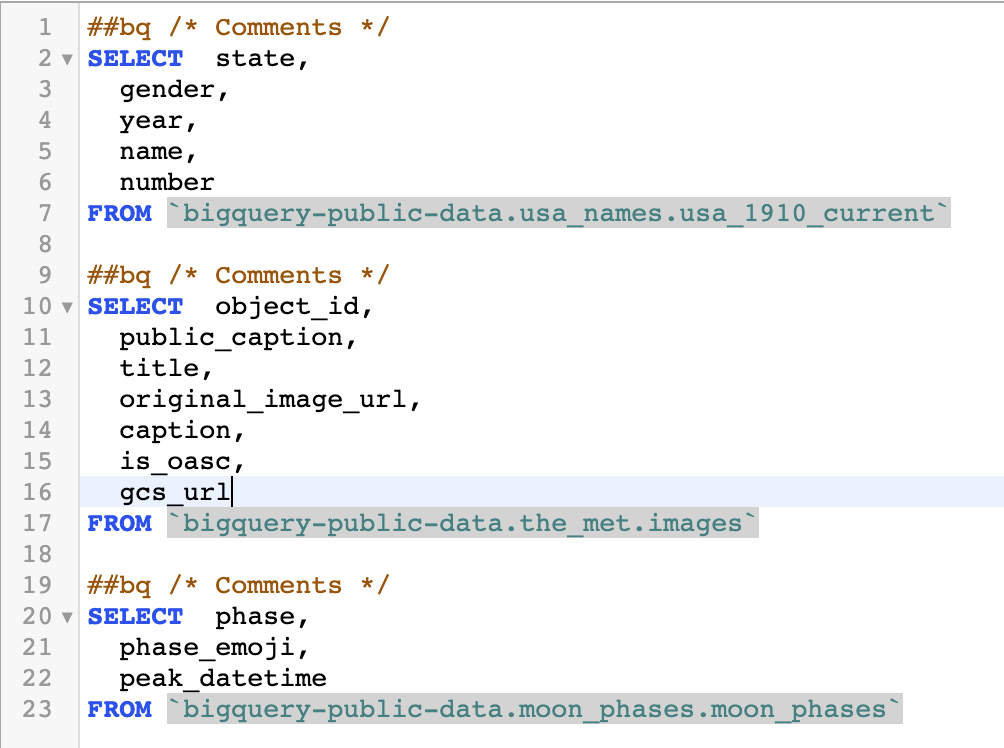The image size is (1004, 748).
Task: Click line number 16 in the gutter
Action: tap(37, 492)
